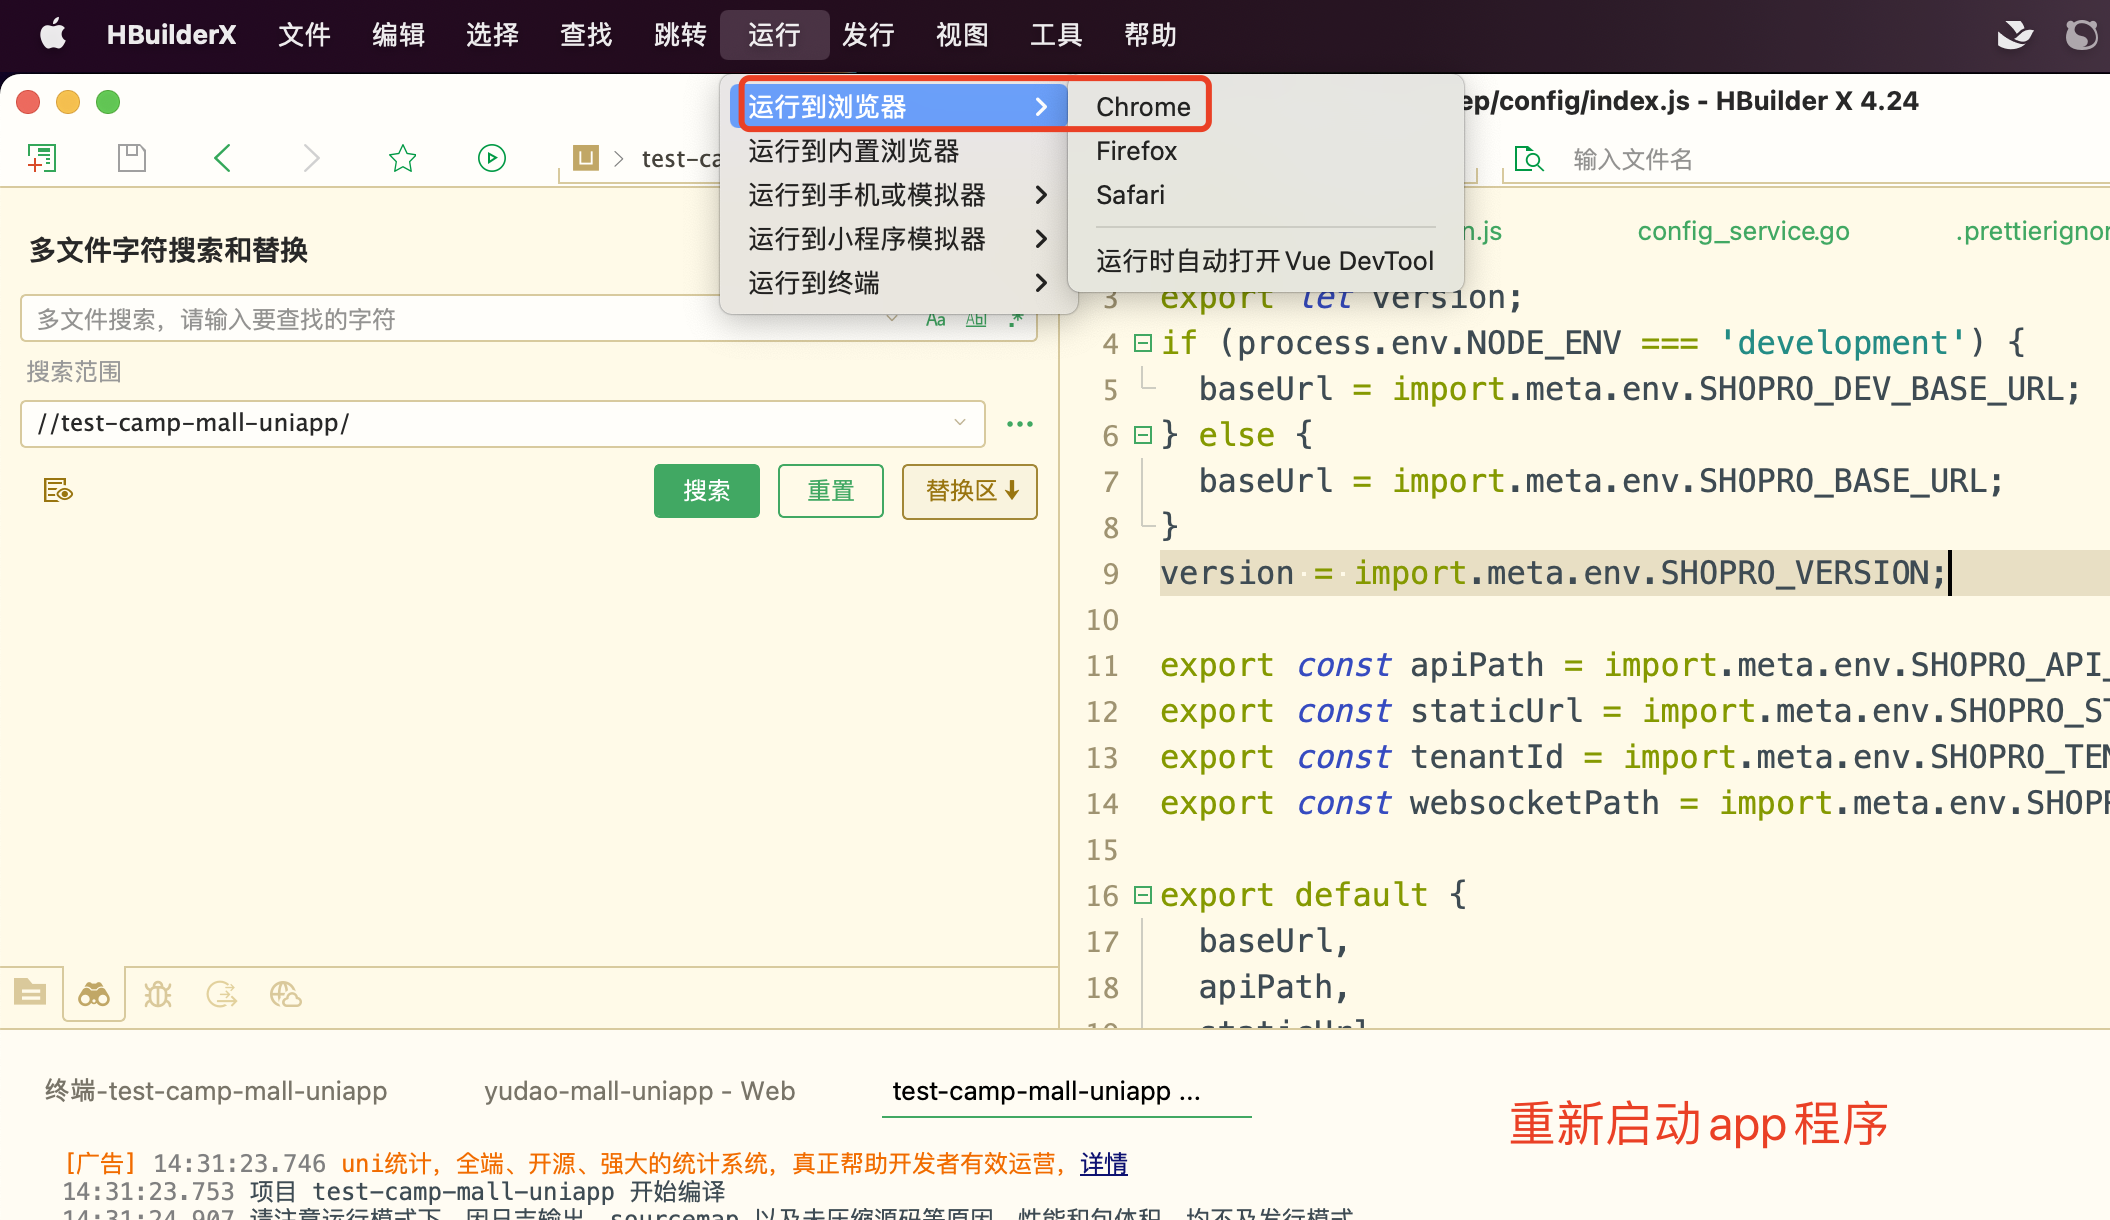This screenshot has height=1220, width=2110.
Task: Click the new file toolbar icon
Action: point(42,158)
